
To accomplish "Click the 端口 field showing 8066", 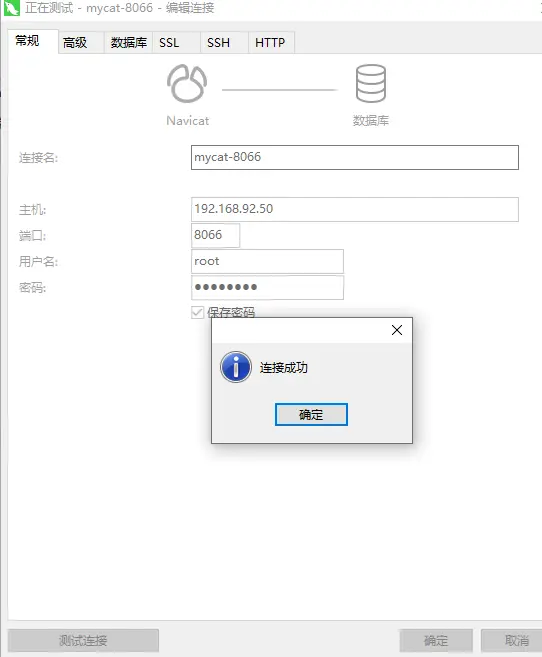I will pyautogui.click(x=215, y=235).
